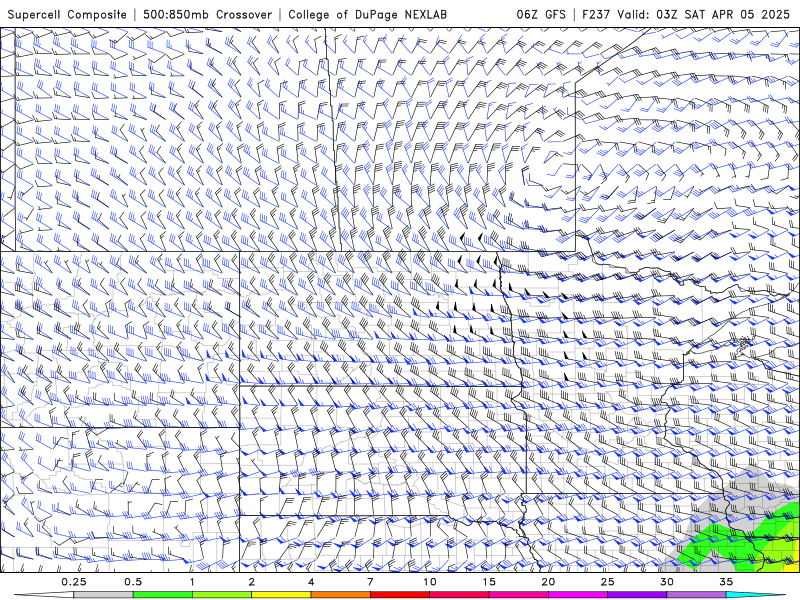Click the "College of DuPage NEXLAB" label
This screenshot has height=600, width=800.
[x=367, y=14]
